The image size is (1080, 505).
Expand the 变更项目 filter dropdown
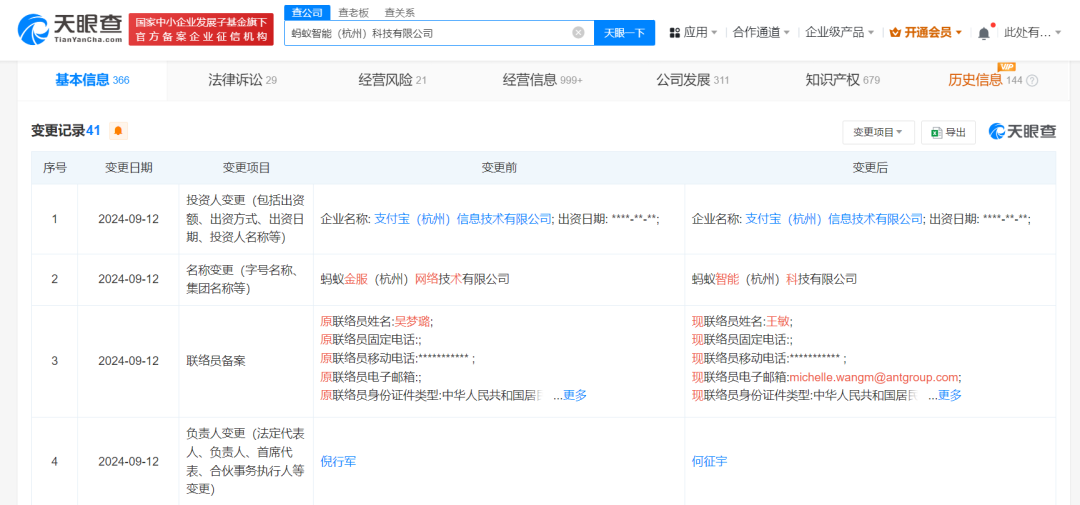pyautogui.click(x=878, y=132)
